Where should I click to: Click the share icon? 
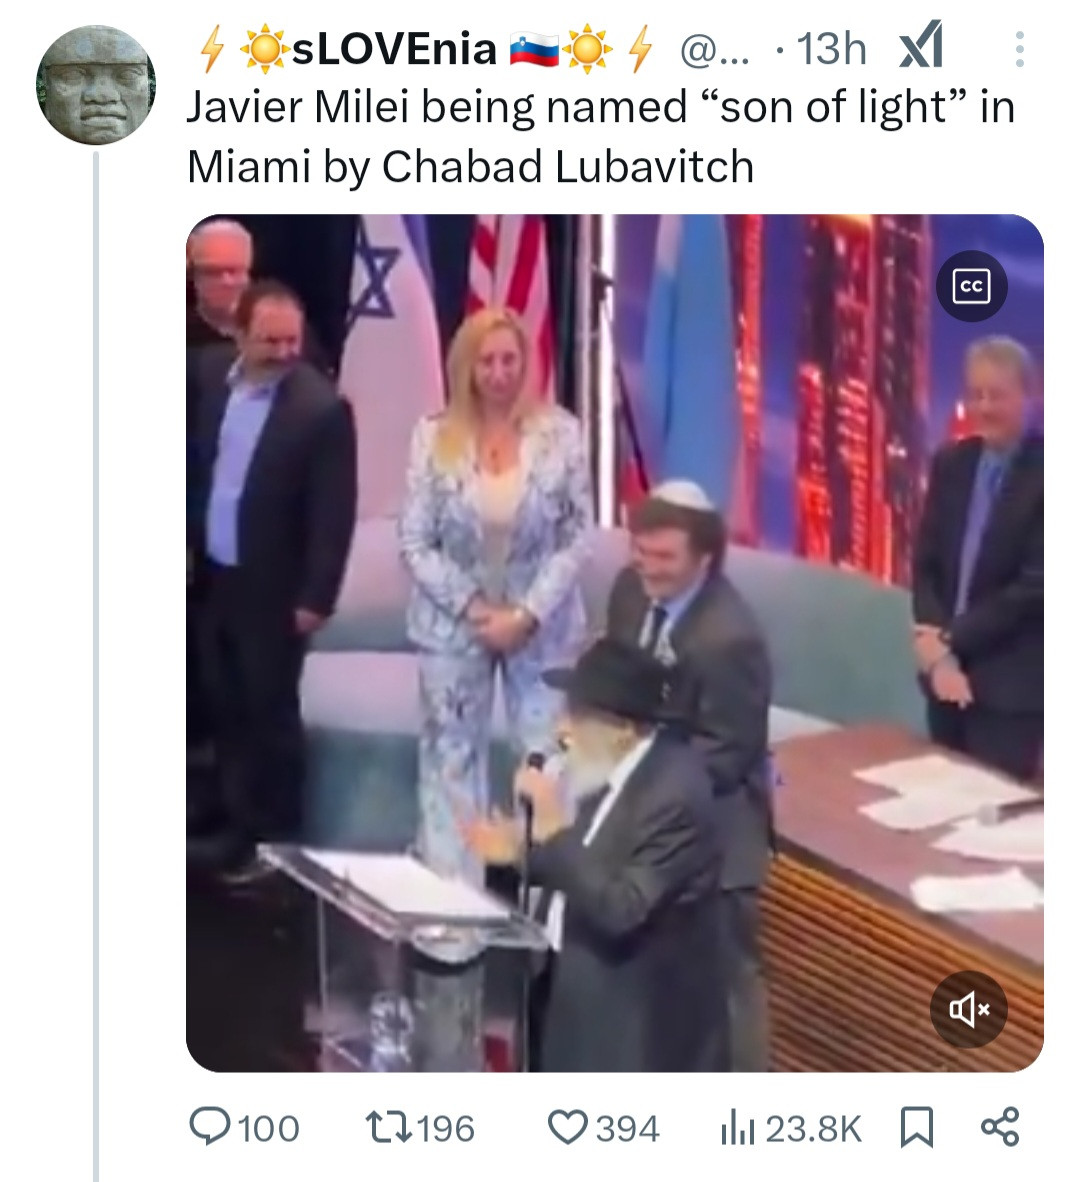(999, 1127)
